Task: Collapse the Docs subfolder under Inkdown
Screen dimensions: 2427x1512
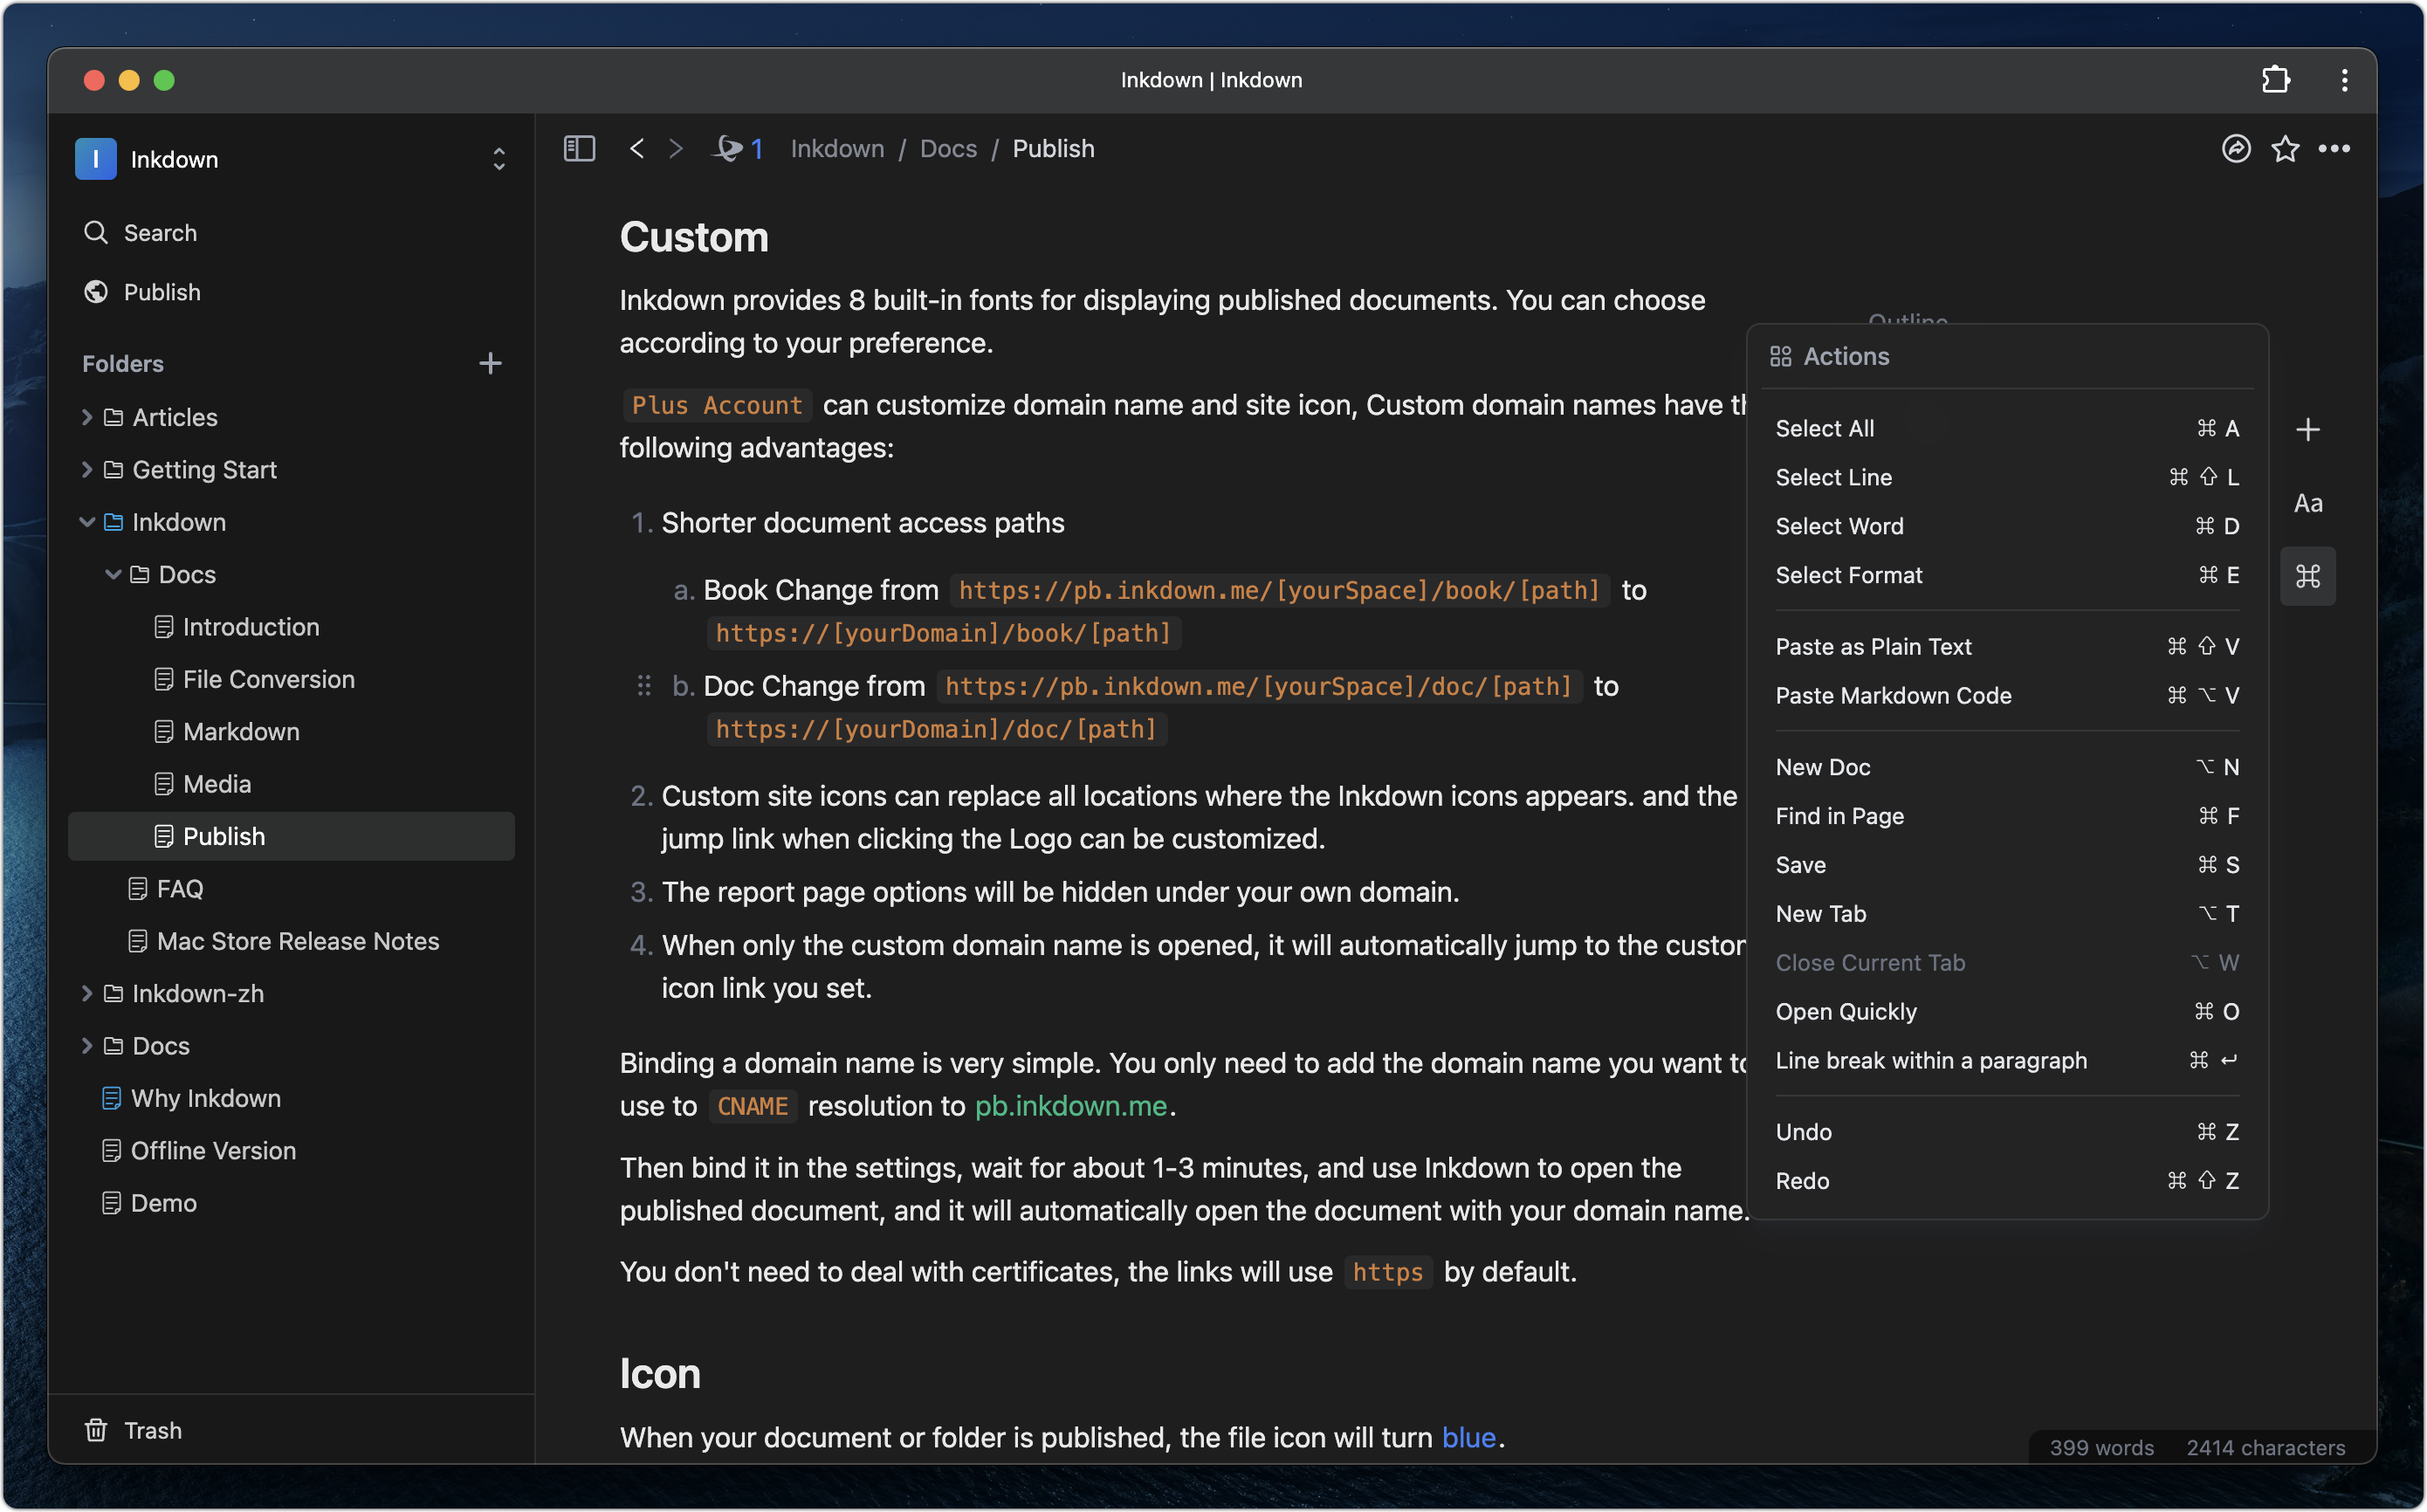Action: point(113,574)
